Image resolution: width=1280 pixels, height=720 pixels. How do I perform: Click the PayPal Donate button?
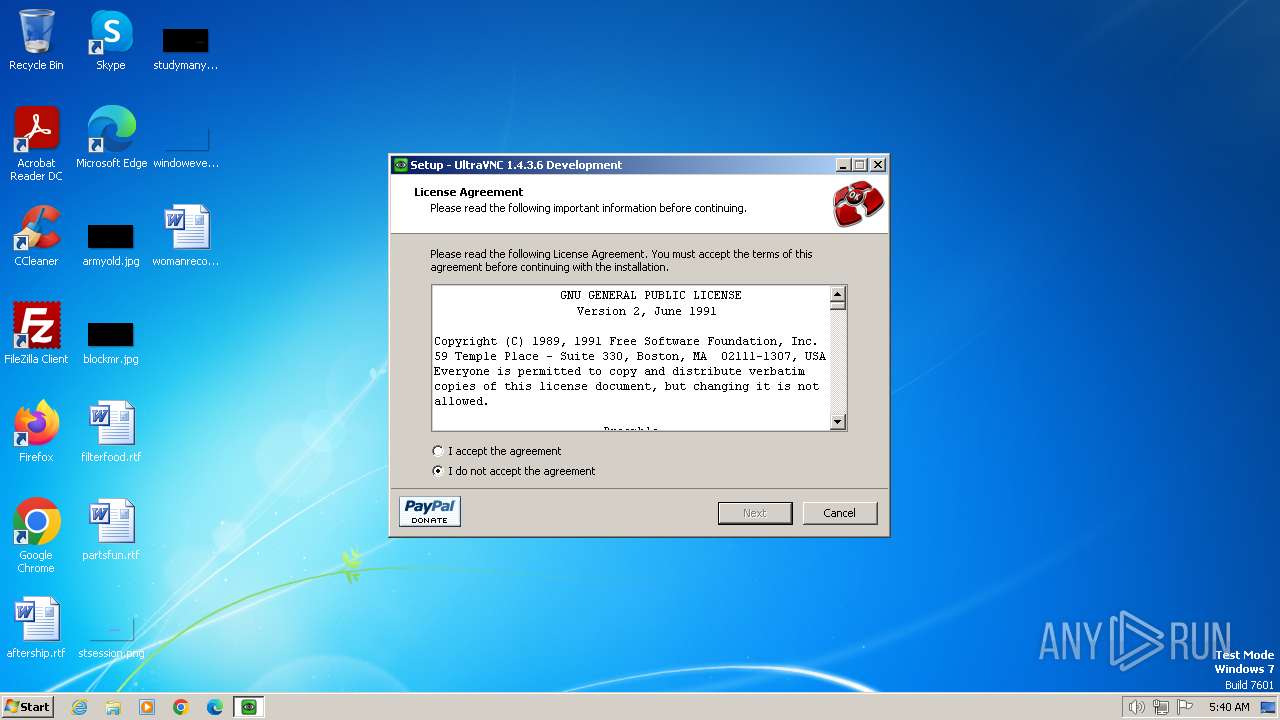(x=430, y=511)
